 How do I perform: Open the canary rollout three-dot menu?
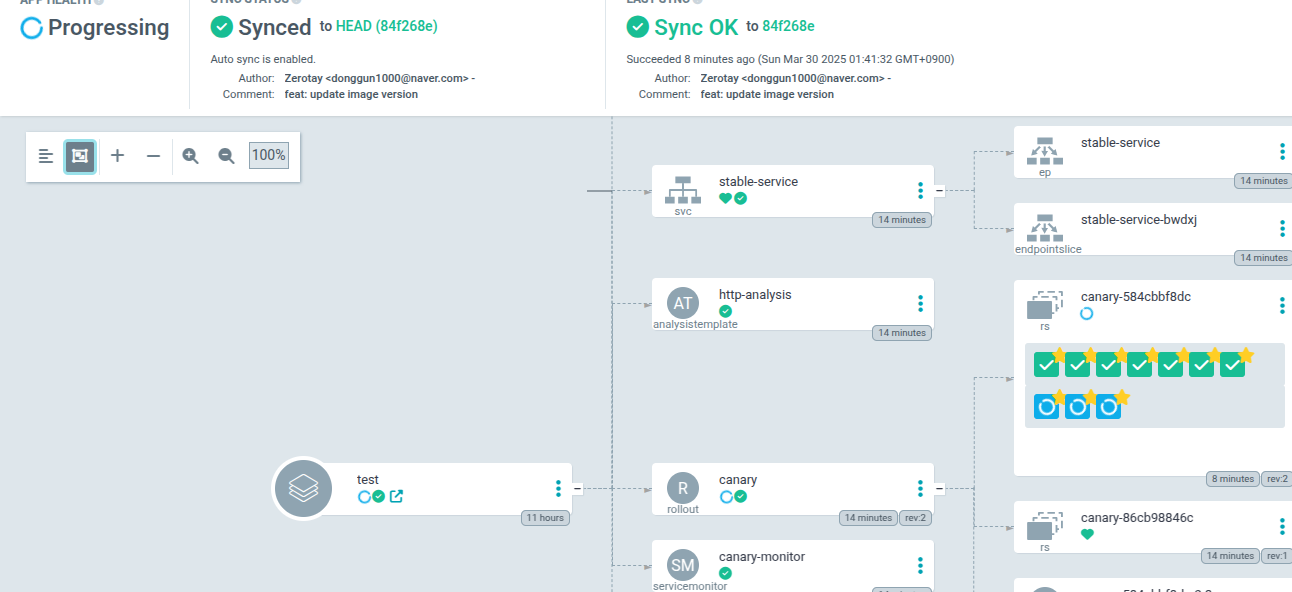(x=920, y=488)
